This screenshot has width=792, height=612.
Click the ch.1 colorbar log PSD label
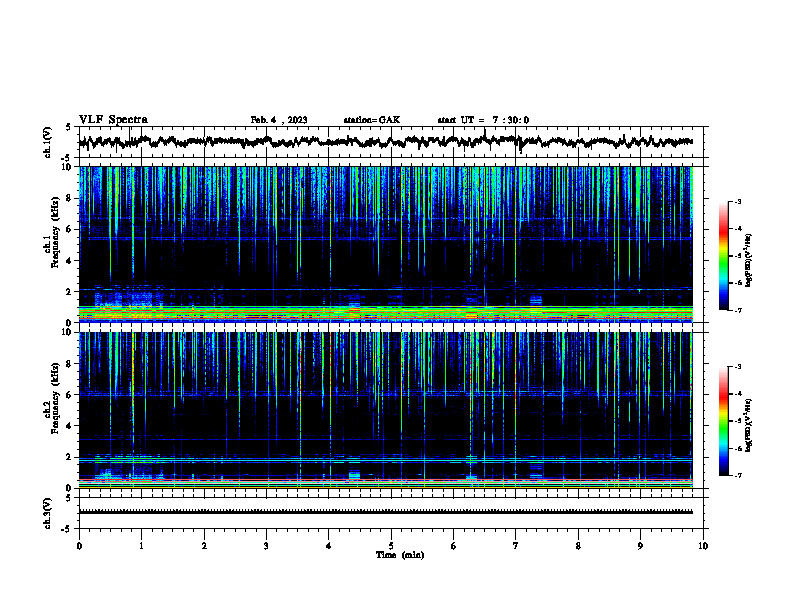(749, 261)
